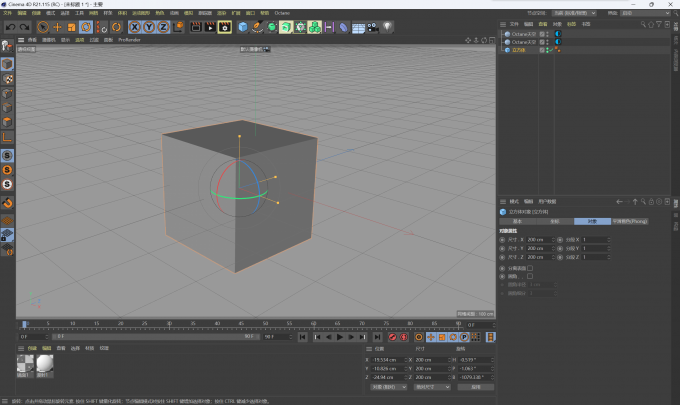Toggle the X axis lock
Screen dimensions: 680x405
click(135, 27)
